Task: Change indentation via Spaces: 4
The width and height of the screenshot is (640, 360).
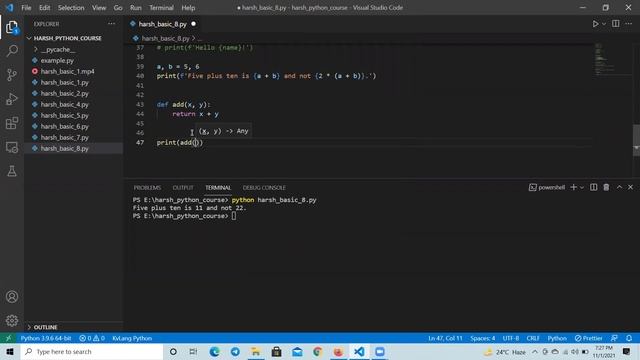Action: [482, 338]
